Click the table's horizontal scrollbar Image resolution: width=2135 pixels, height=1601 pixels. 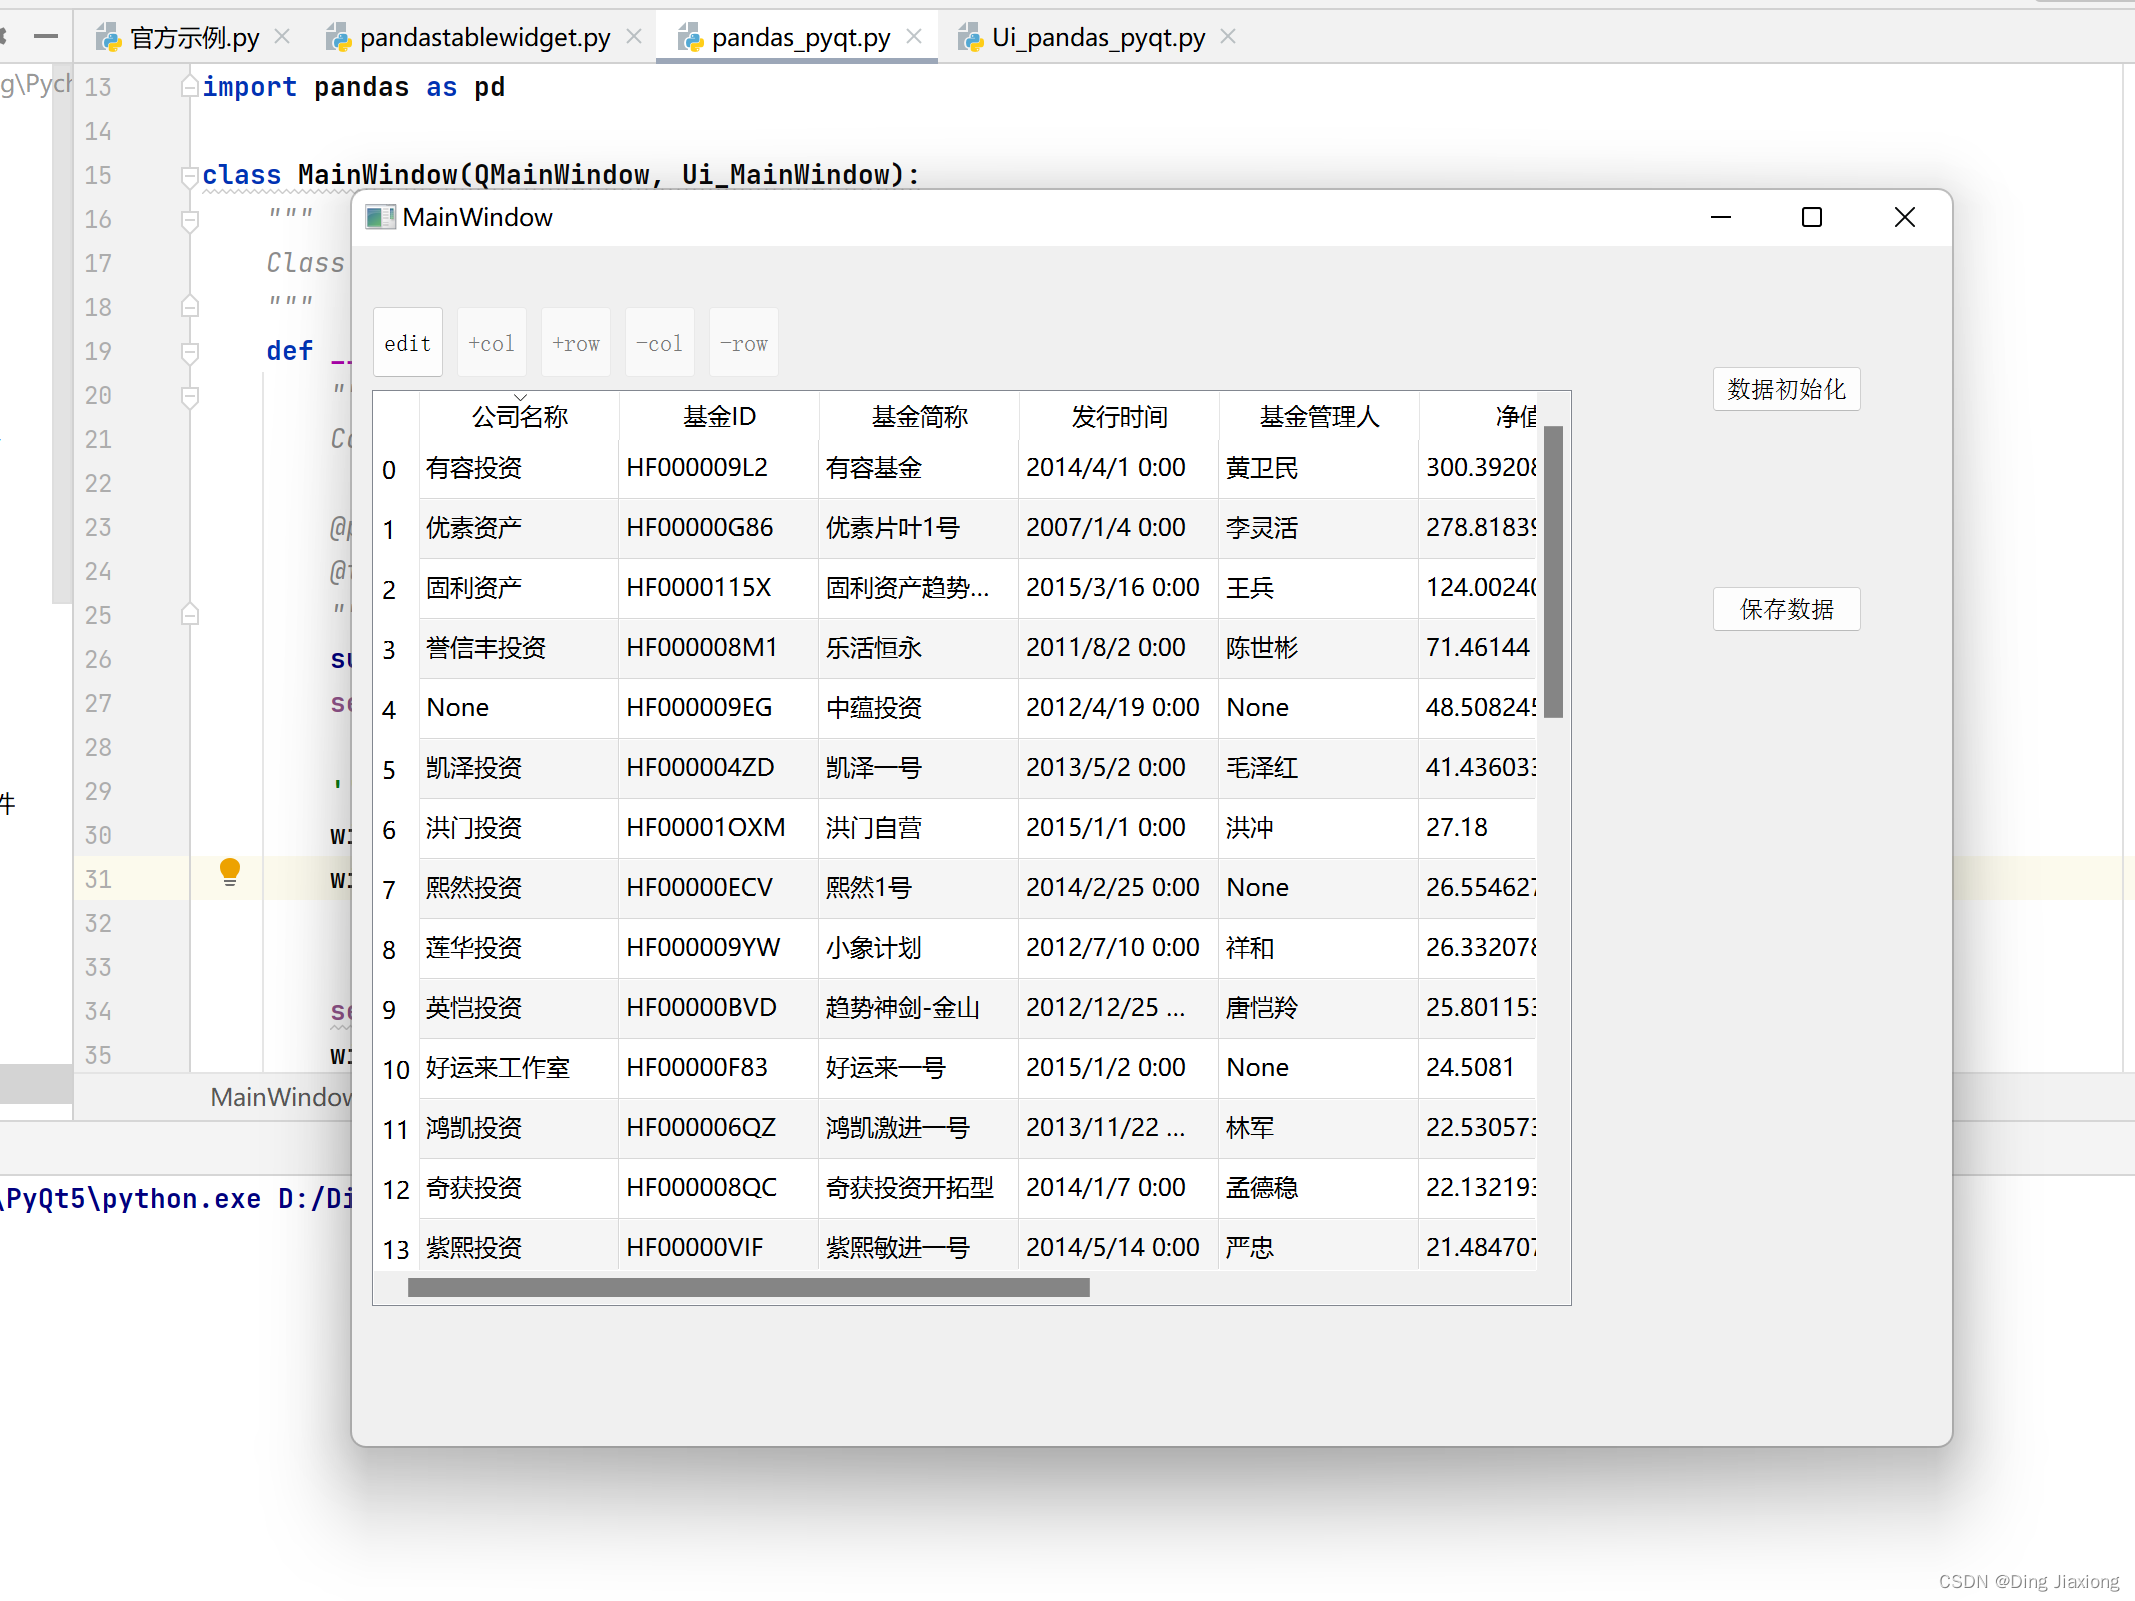click(748, 1288)
